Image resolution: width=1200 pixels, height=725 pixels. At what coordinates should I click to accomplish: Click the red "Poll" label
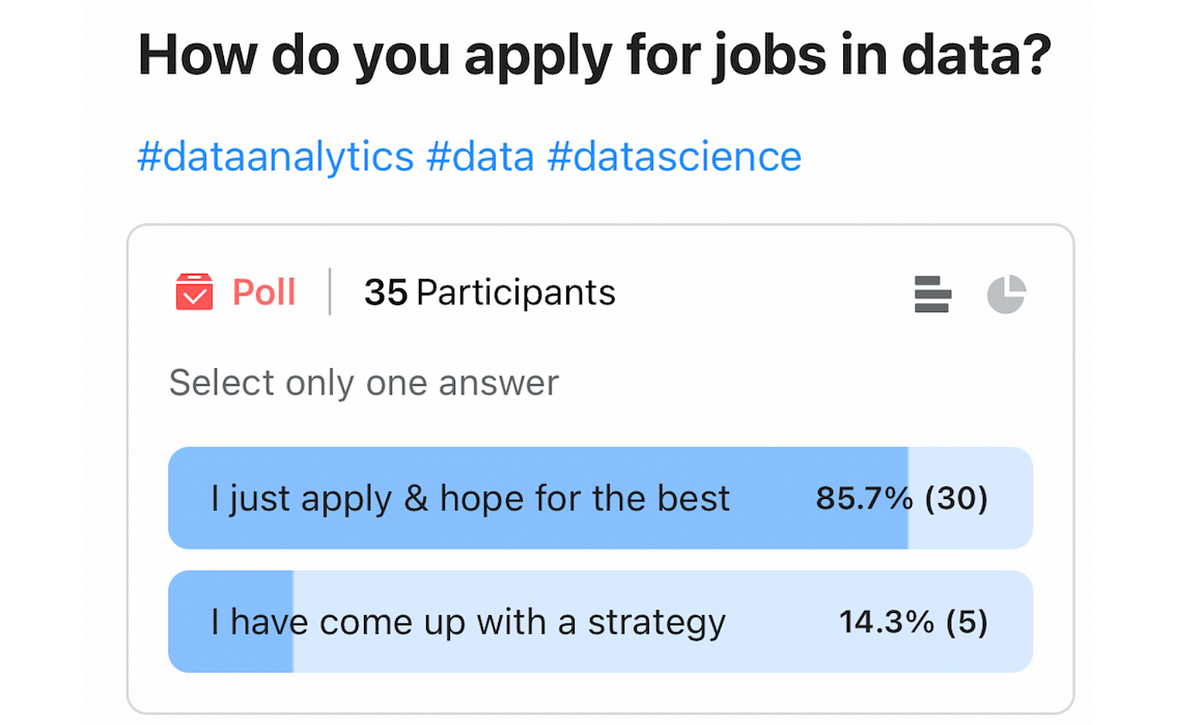[264, 293]
